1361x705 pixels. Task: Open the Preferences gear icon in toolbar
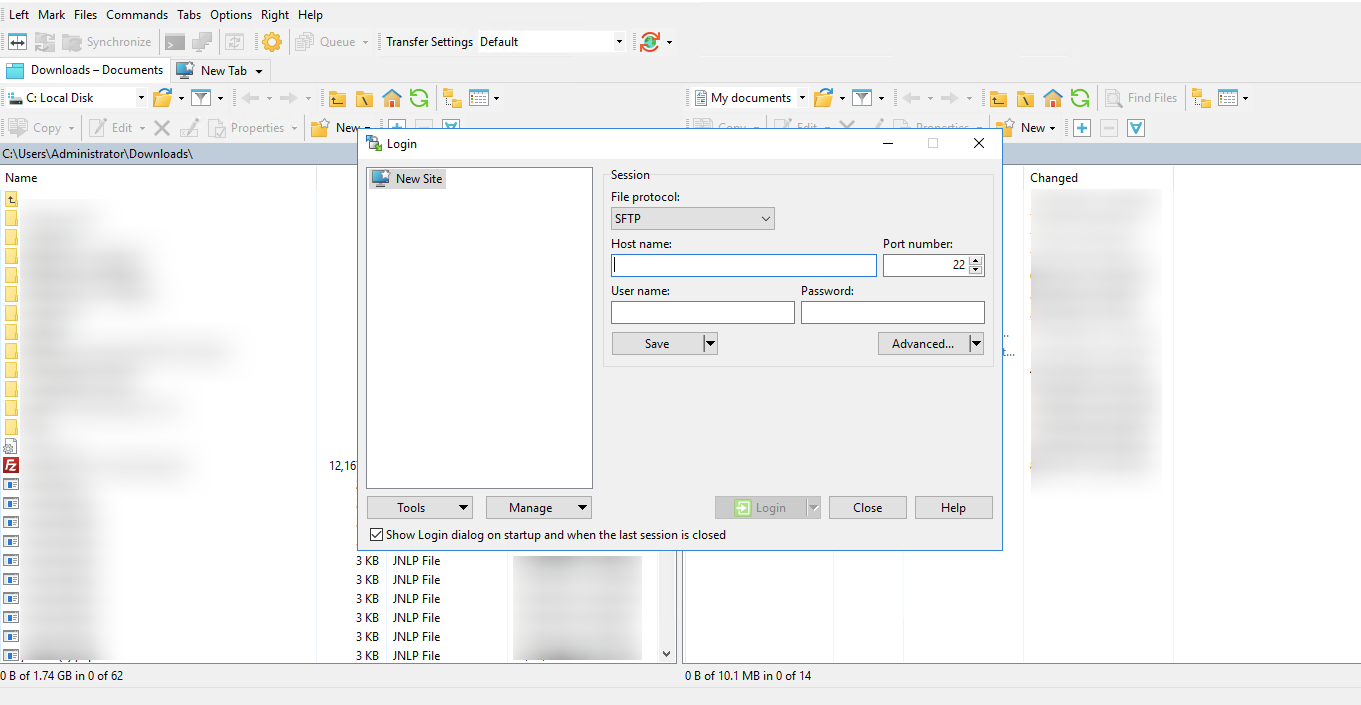[x=271, y=42]
